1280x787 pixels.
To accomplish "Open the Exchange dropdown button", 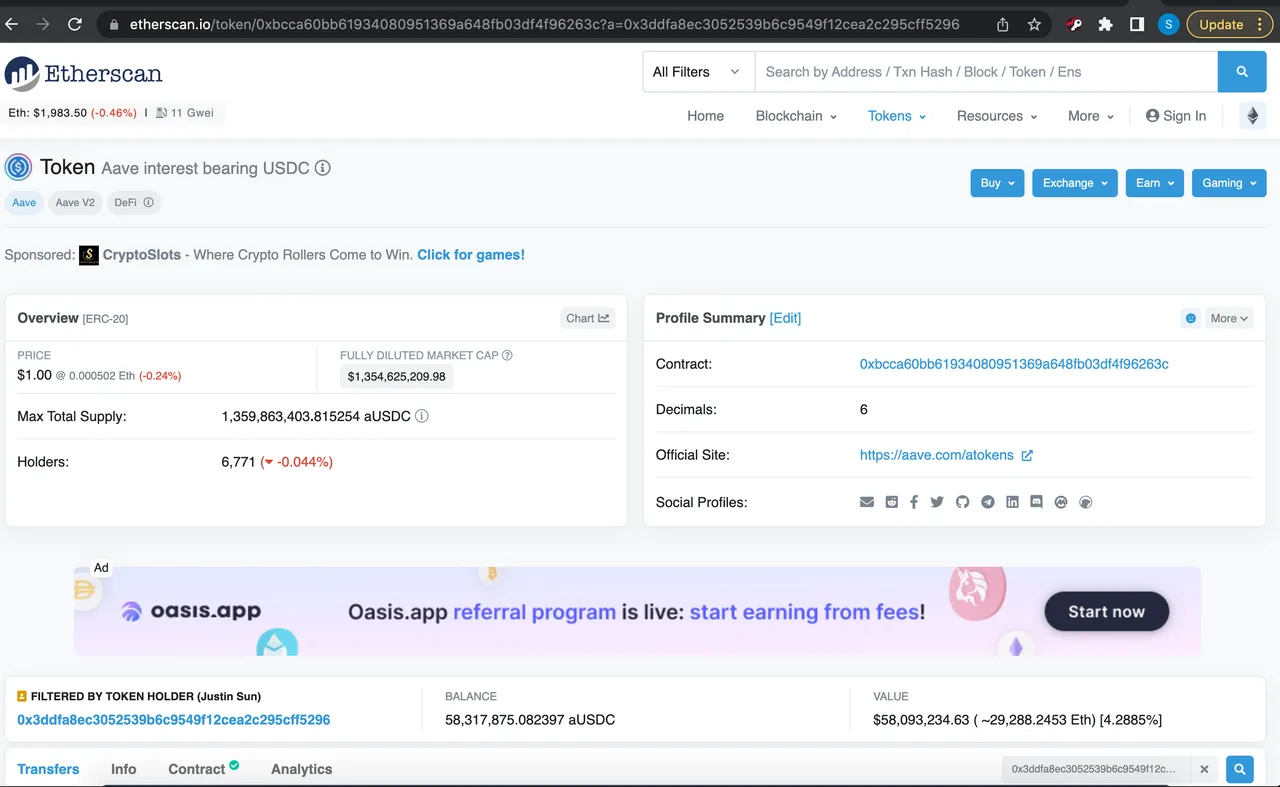I will coord(1075,183).
